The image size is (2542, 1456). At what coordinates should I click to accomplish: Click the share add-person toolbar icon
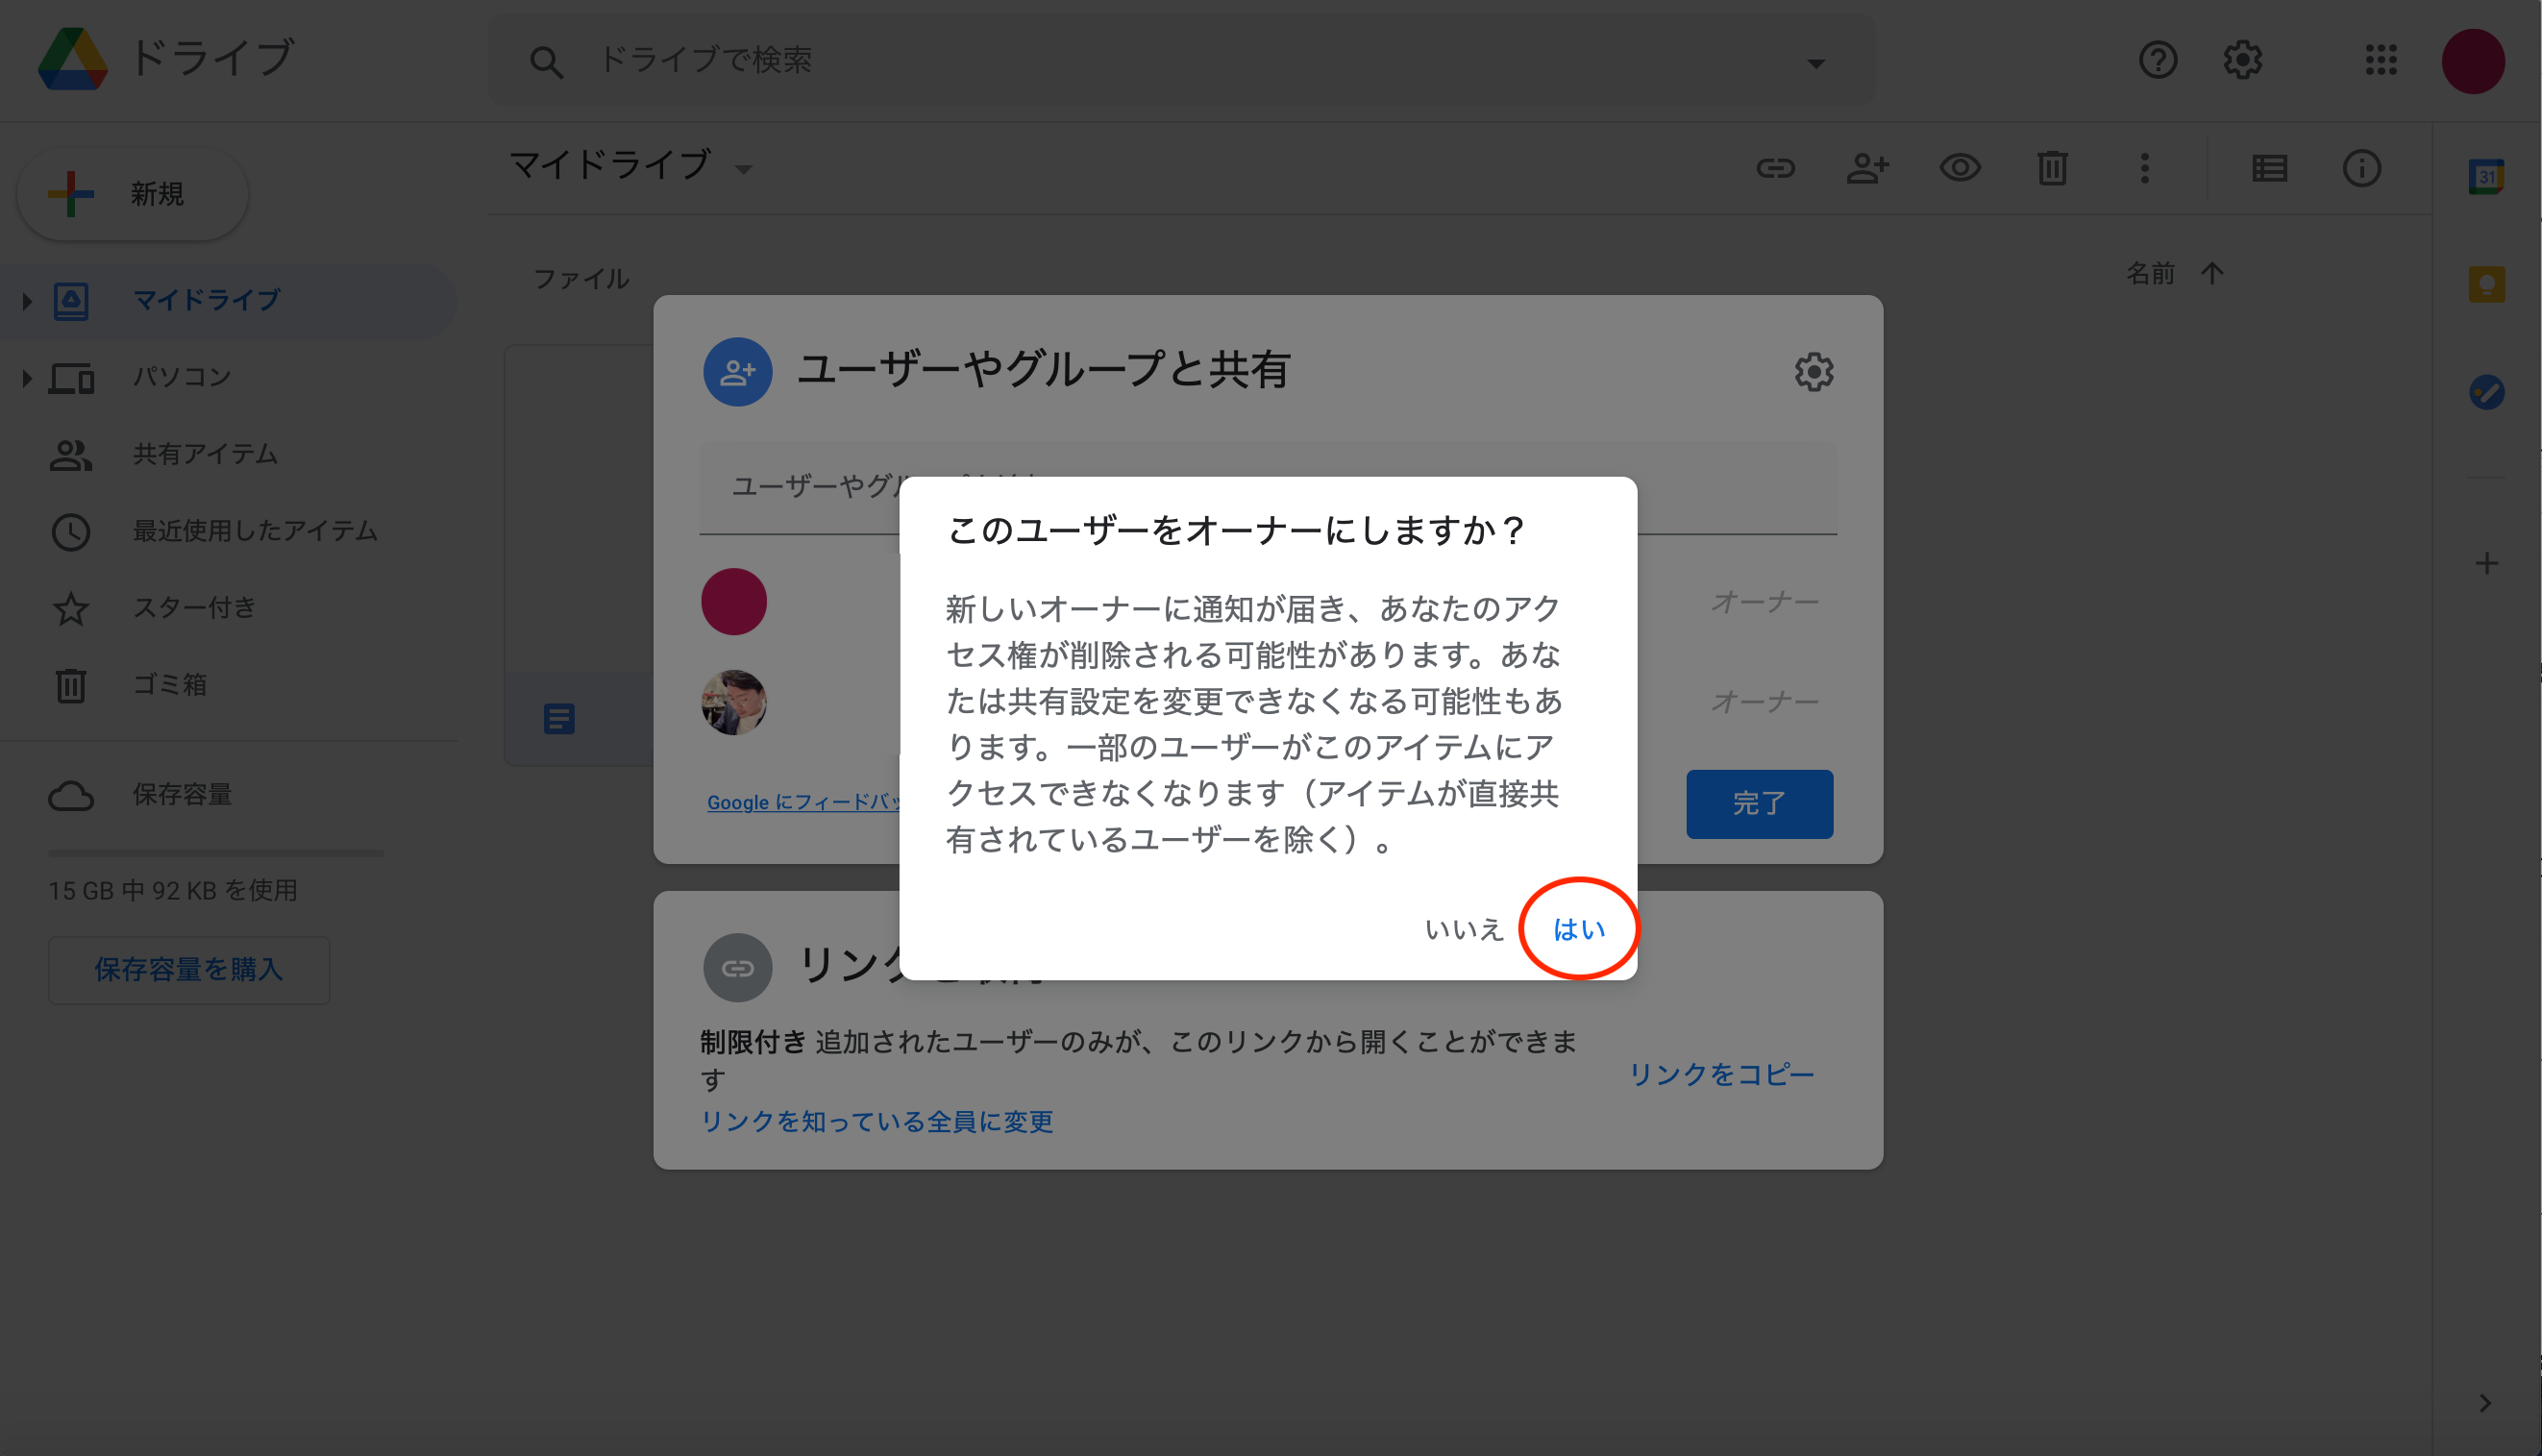1867,168
